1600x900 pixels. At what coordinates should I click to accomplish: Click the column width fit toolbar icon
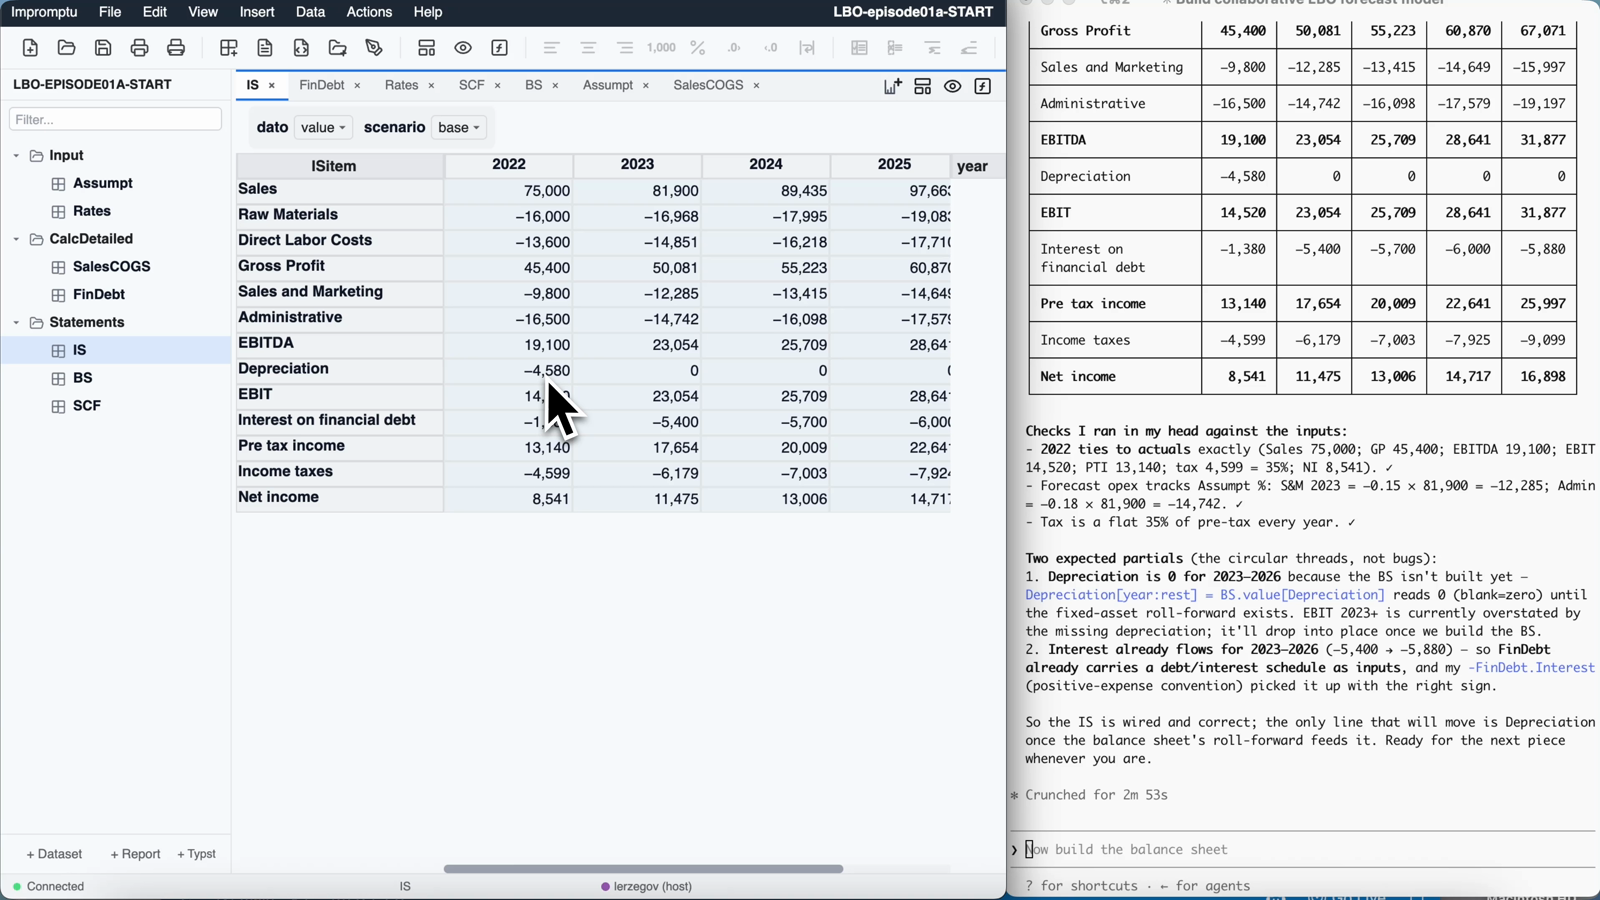807,48
